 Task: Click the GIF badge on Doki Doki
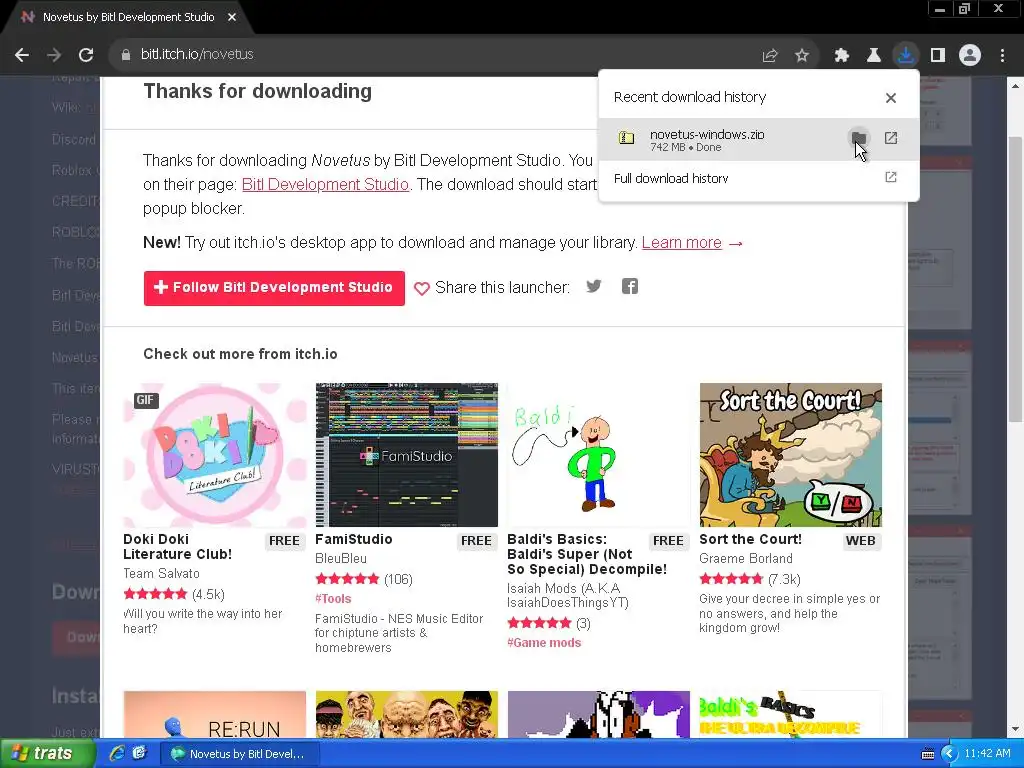pyautogui.click(x=146, y=400)
